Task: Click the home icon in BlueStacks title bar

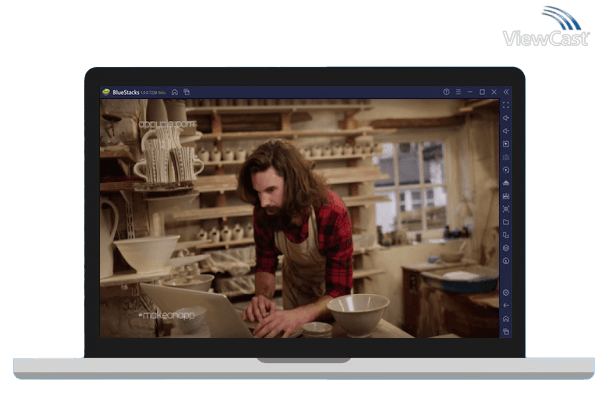Action: click(175, 92)
